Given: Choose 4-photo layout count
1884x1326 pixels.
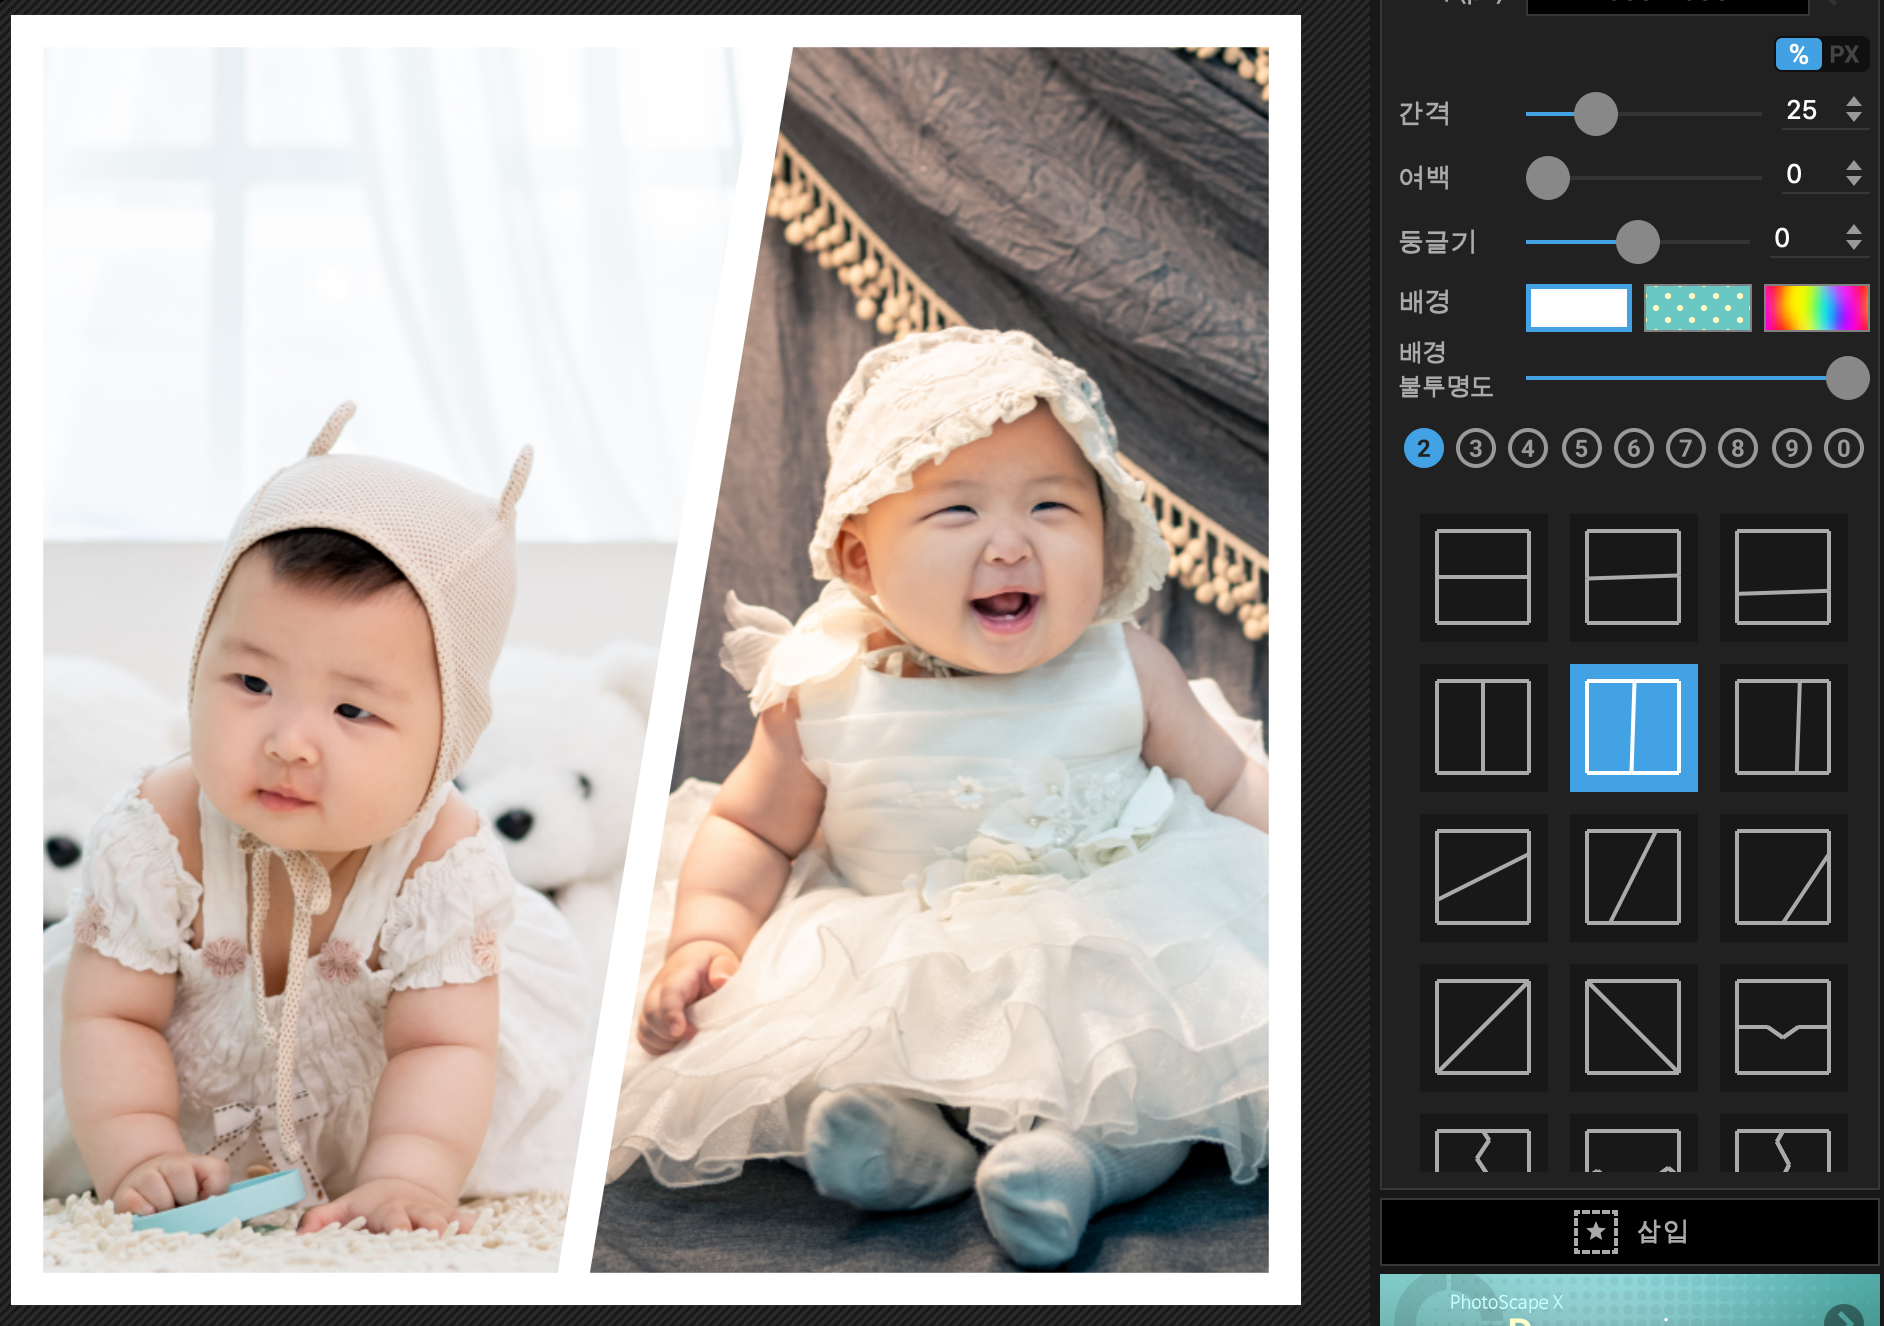Looking at the screenshot, I should pyautogui.click(x=1528, y=448).
